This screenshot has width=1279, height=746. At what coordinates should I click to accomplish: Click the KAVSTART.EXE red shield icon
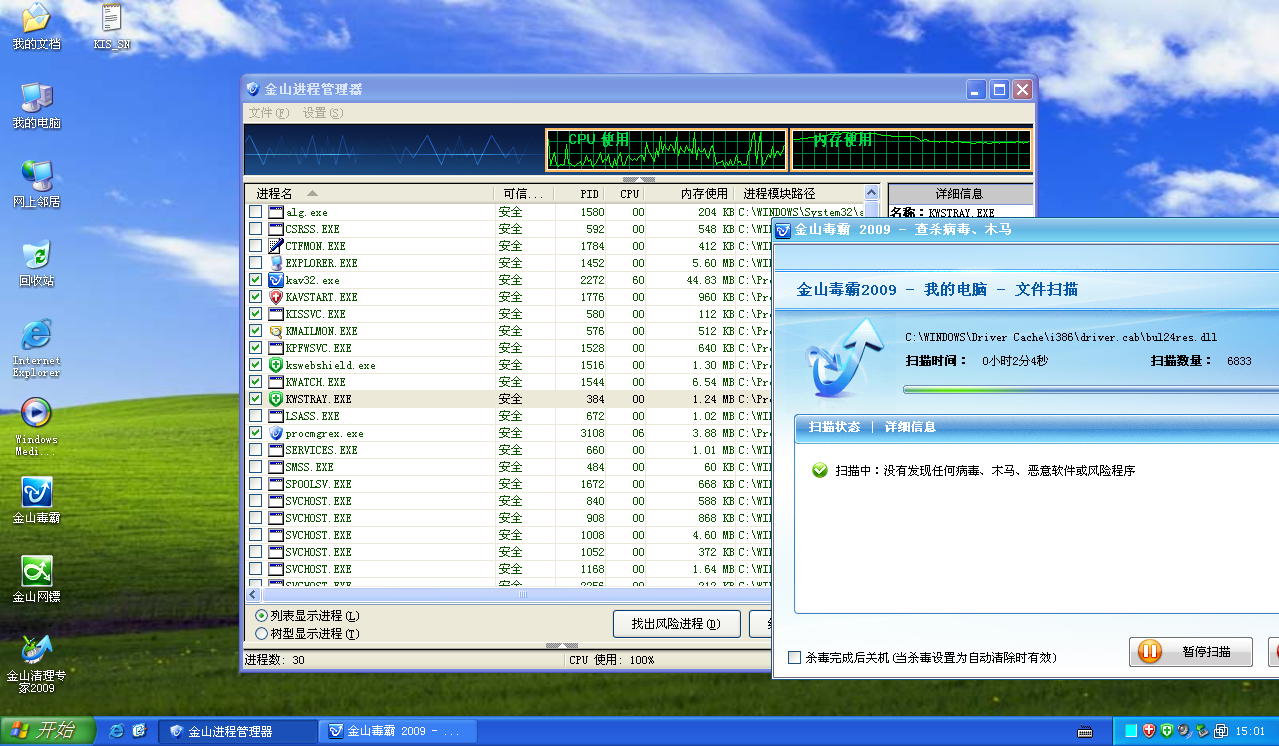coord(276,297)
